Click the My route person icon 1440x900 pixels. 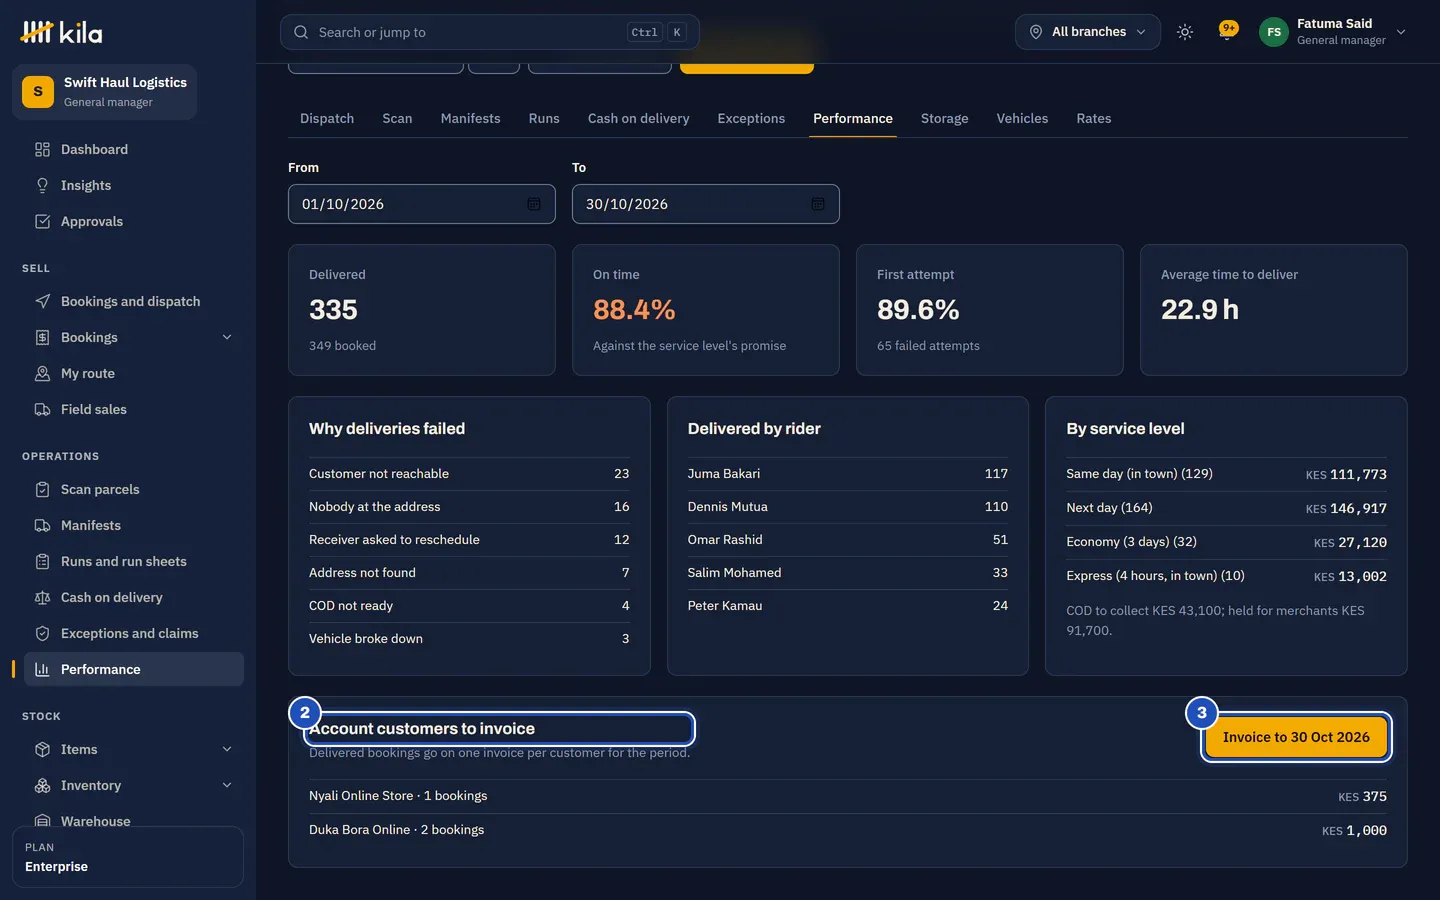(42, 374)
